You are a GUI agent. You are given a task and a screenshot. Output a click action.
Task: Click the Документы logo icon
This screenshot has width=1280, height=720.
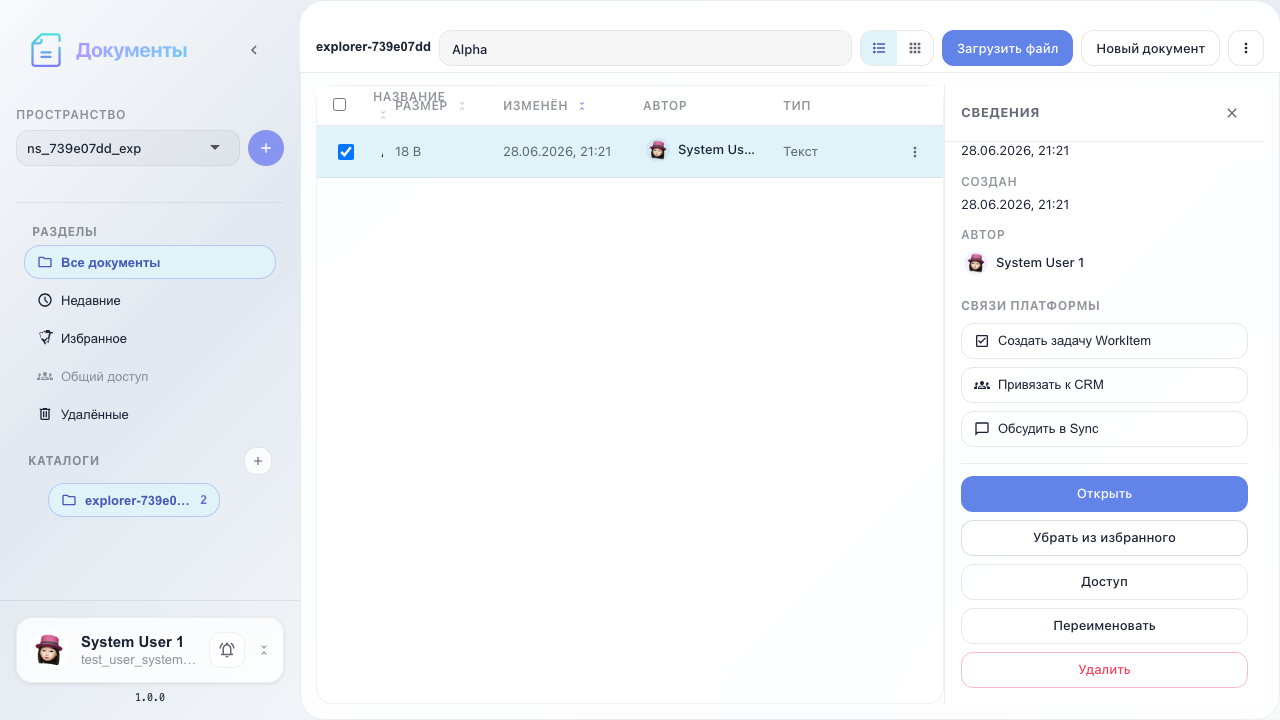click(46, 50)
